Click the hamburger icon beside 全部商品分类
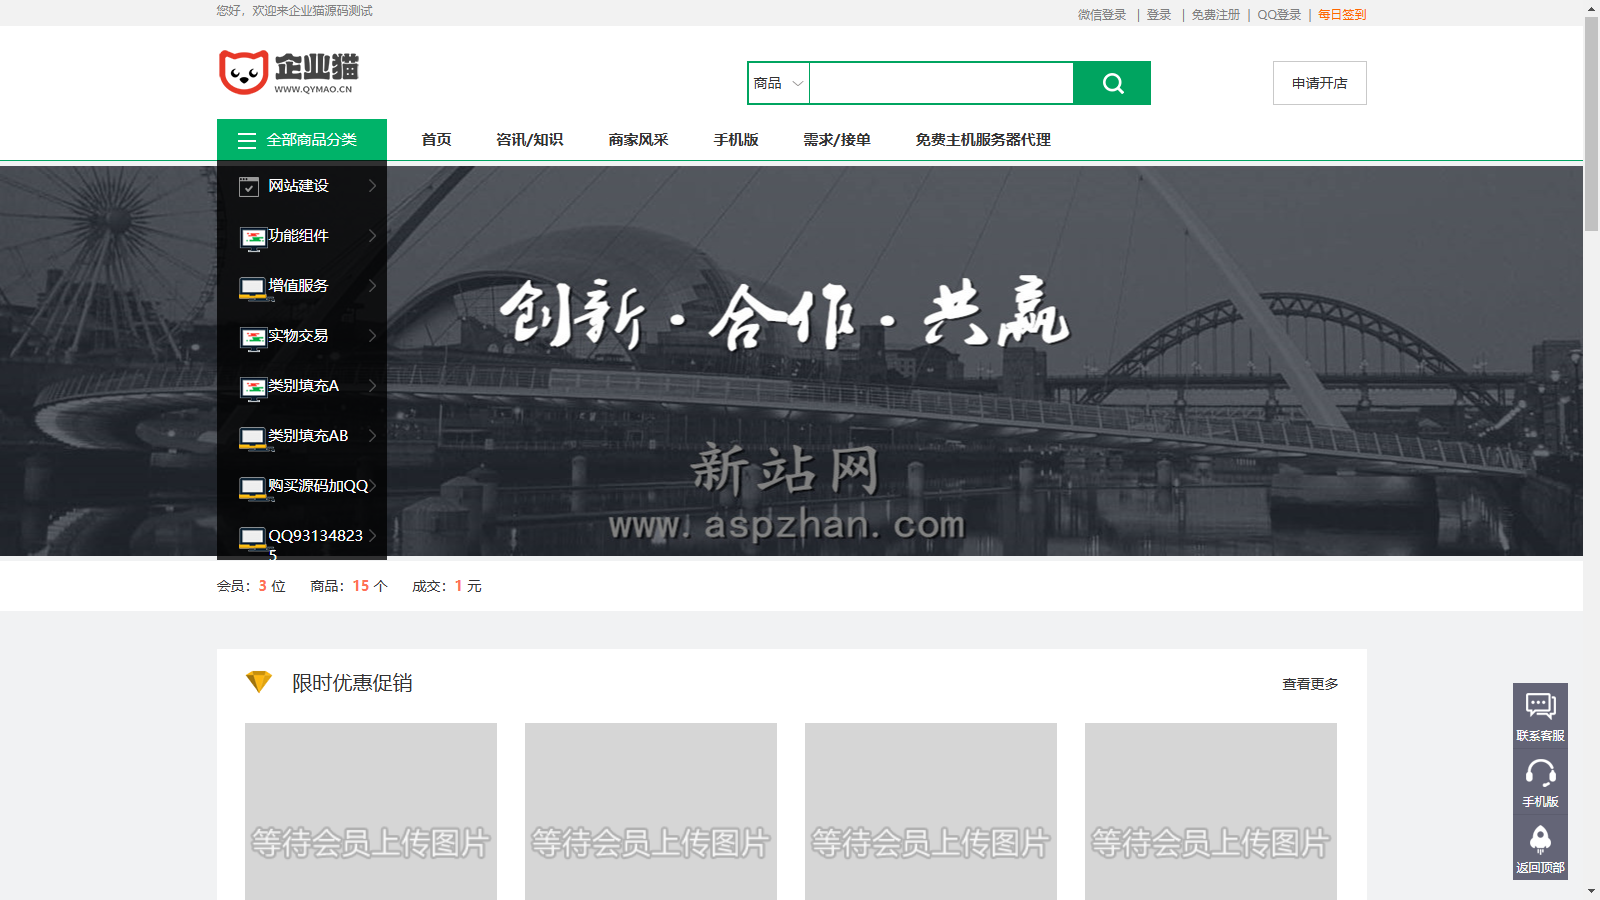Image resolution: width=1600 pixels, height=900 pixels. (247, 140)
